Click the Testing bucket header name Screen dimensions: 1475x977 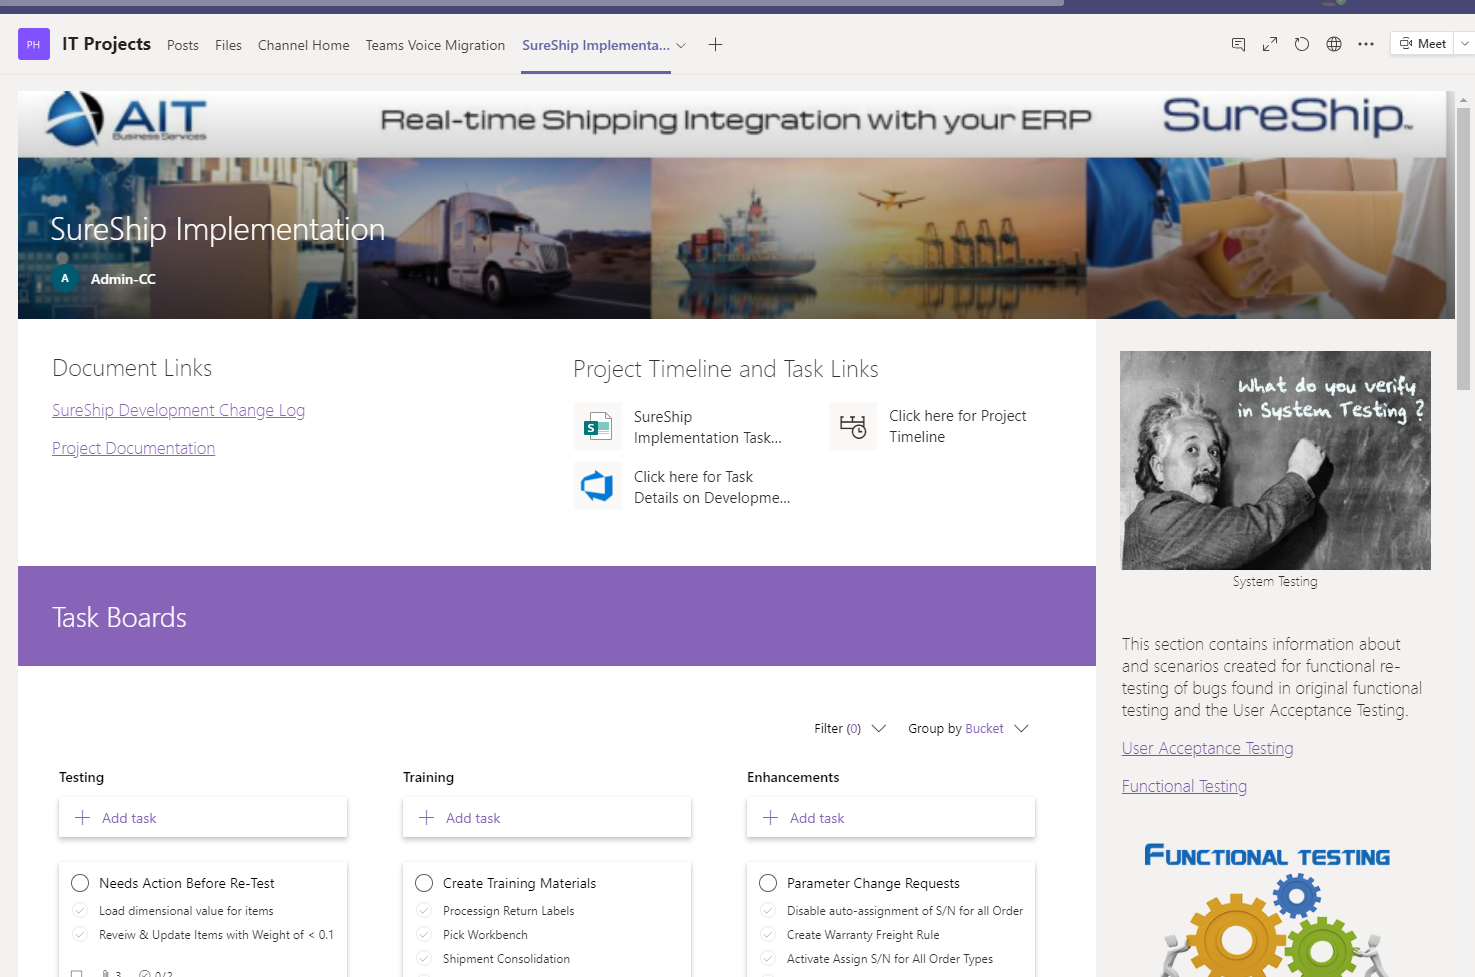[81, 777]
